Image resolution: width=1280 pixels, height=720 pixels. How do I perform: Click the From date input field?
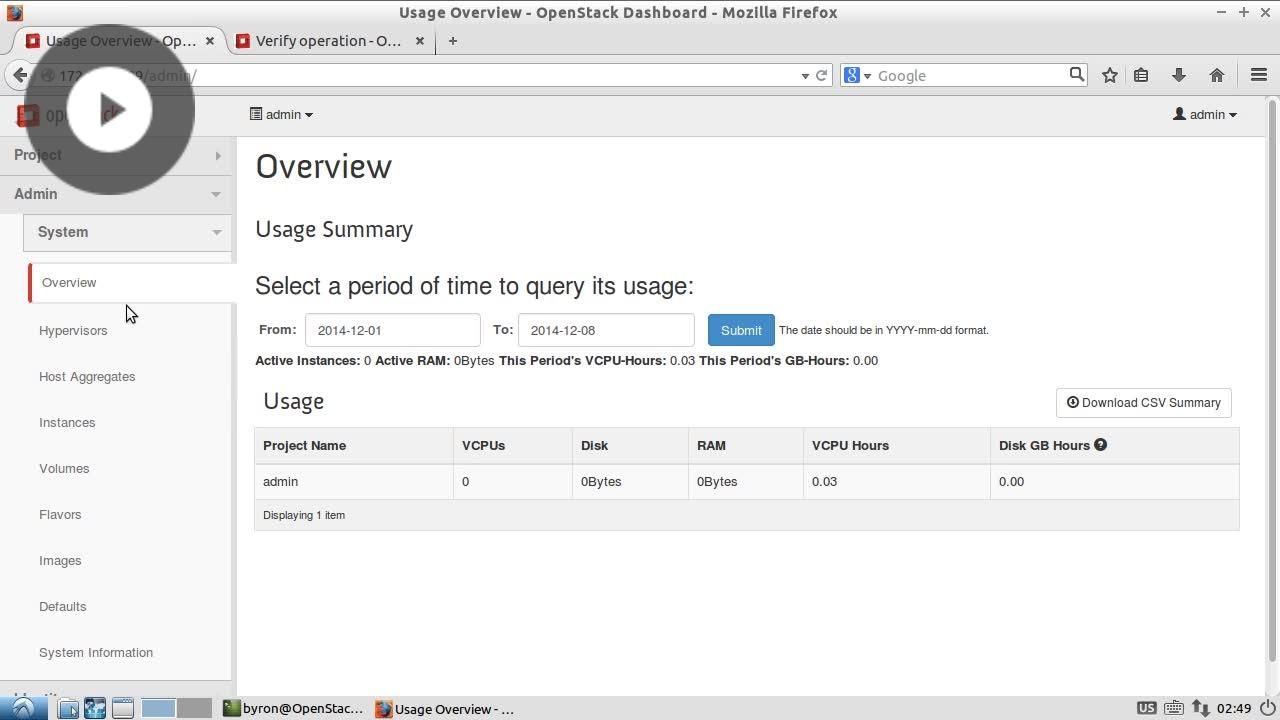[x=392, y=330]
